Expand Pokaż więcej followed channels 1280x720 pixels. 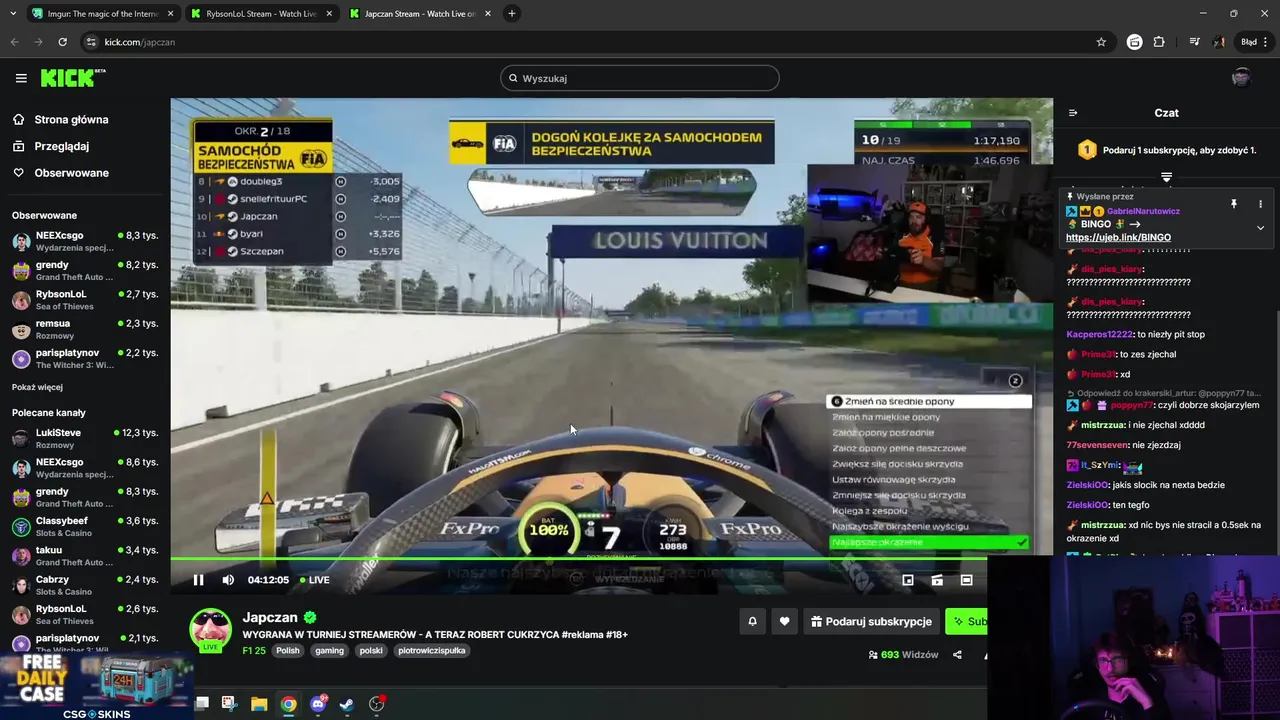click(x=37, y=387)
